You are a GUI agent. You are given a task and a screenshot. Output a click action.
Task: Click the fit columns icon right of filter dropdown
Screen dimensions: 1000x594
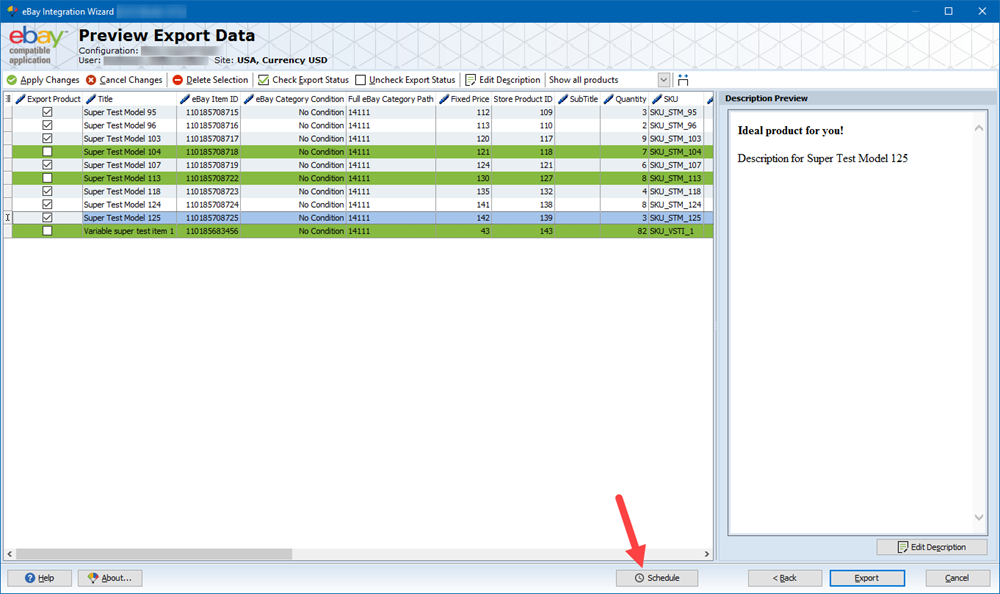coord(683,80)
